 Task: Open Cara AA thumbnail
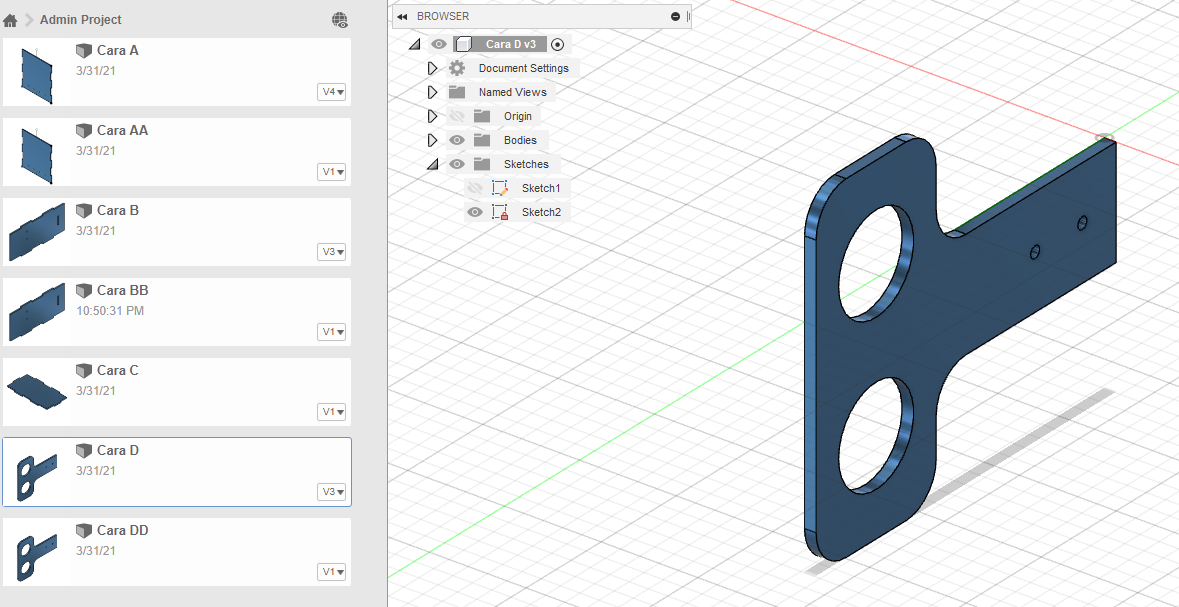pos(37,152)
